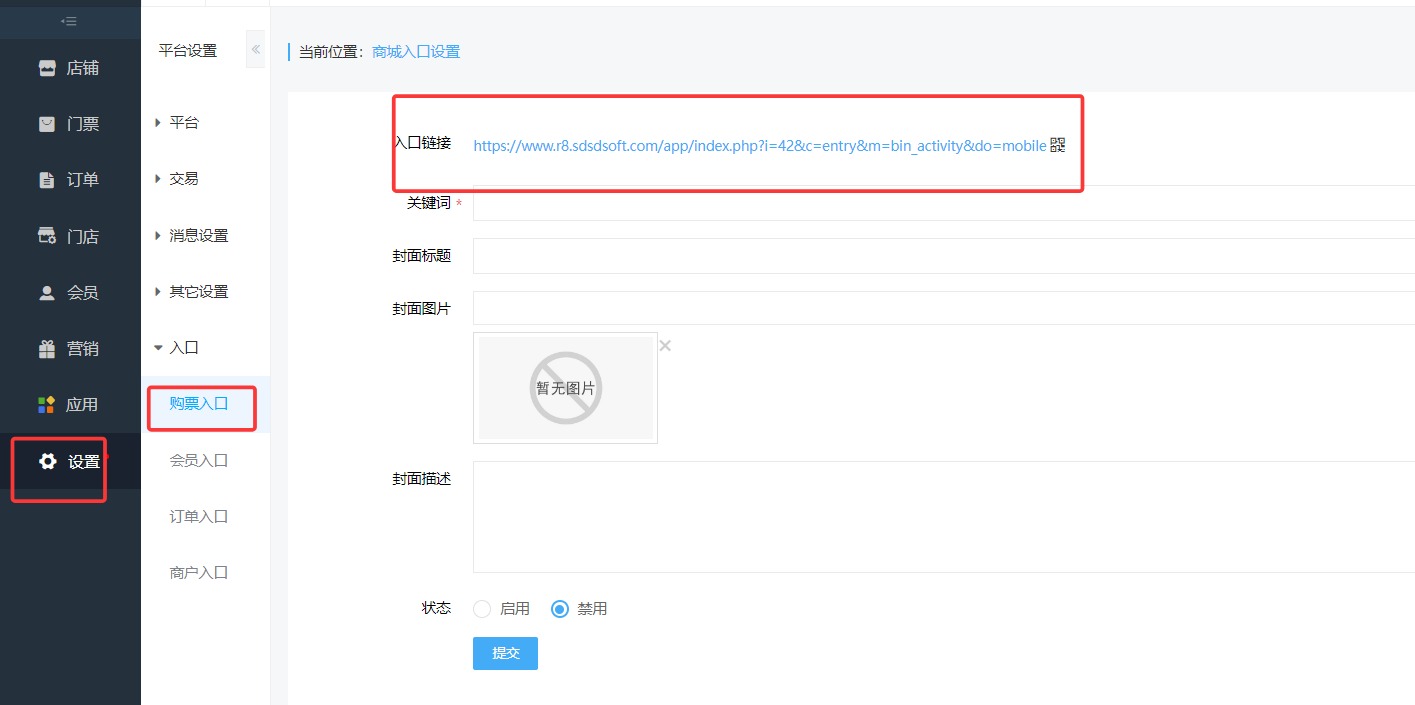Click the 门票 ticket icon
The width and height of the screenshot is (1415, 705).
pyautogui.click(x=47, y=124)
